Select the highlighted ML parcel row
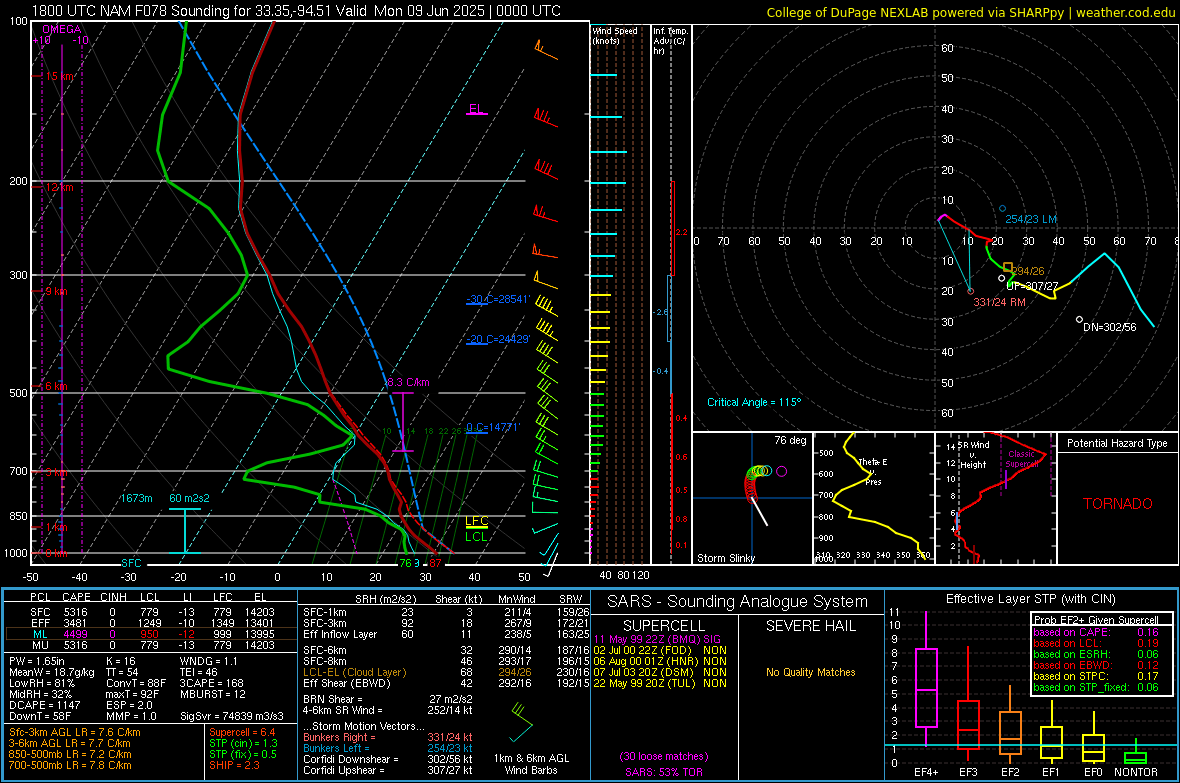This screenshot has height=783, width=1180. coord(151,634)
